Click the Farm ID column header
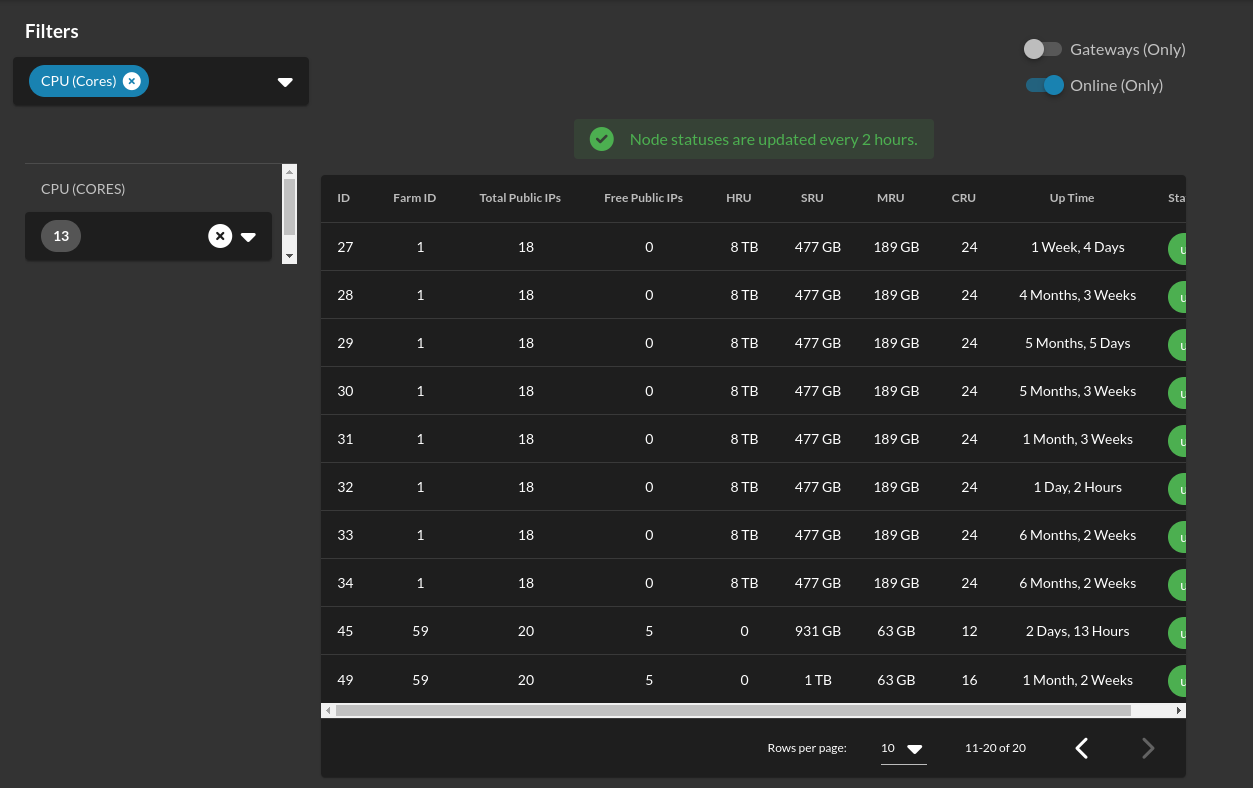Viewport: 1253px width, 788px height. point(414,198)
